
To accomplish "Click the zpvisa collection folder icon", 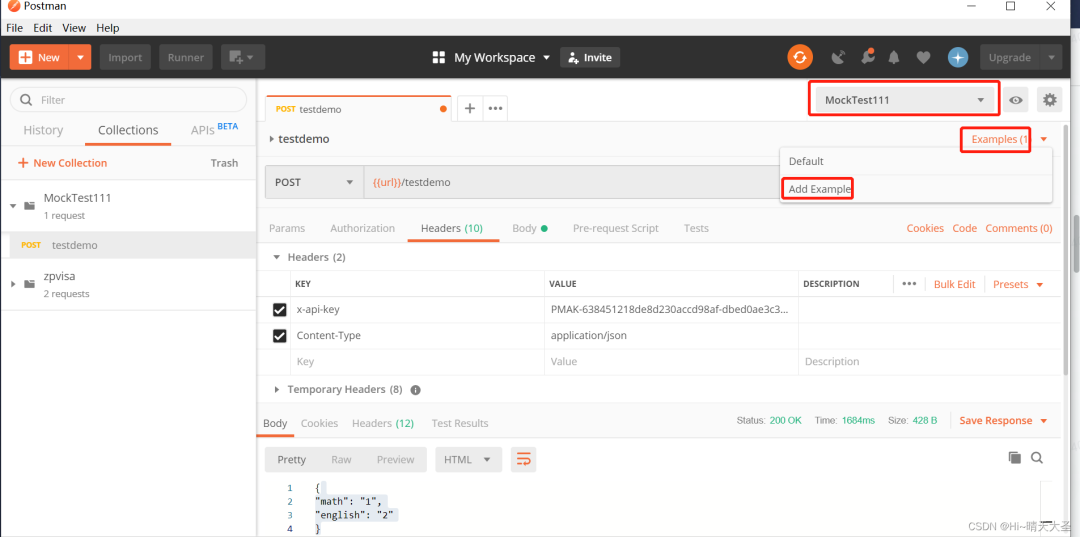I will [29, 284].
